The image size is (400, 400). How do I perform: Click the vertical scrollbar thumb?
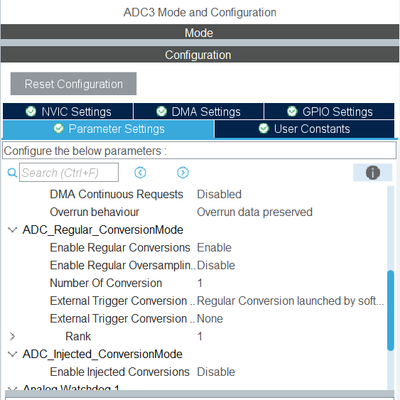[x=390, y=310]
